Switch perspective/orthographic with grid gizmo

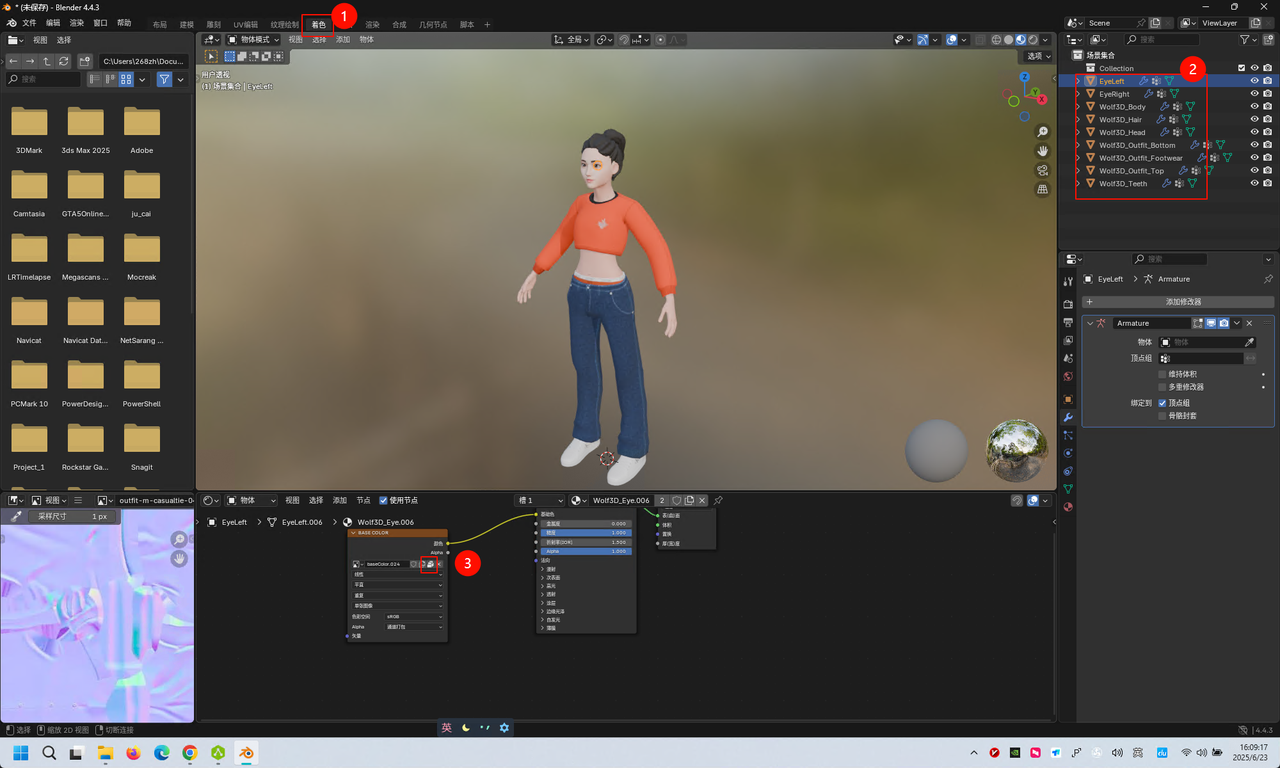pyautogui.click(x=1042, y=189)
